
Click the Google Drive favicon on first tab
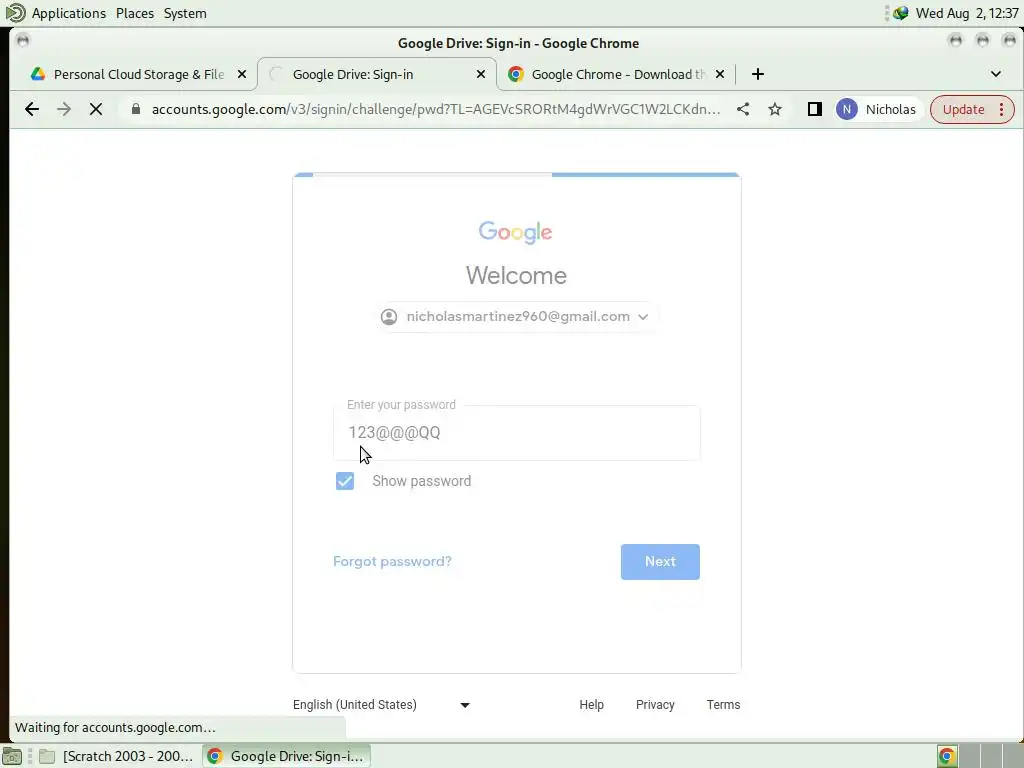pos(38,74)
